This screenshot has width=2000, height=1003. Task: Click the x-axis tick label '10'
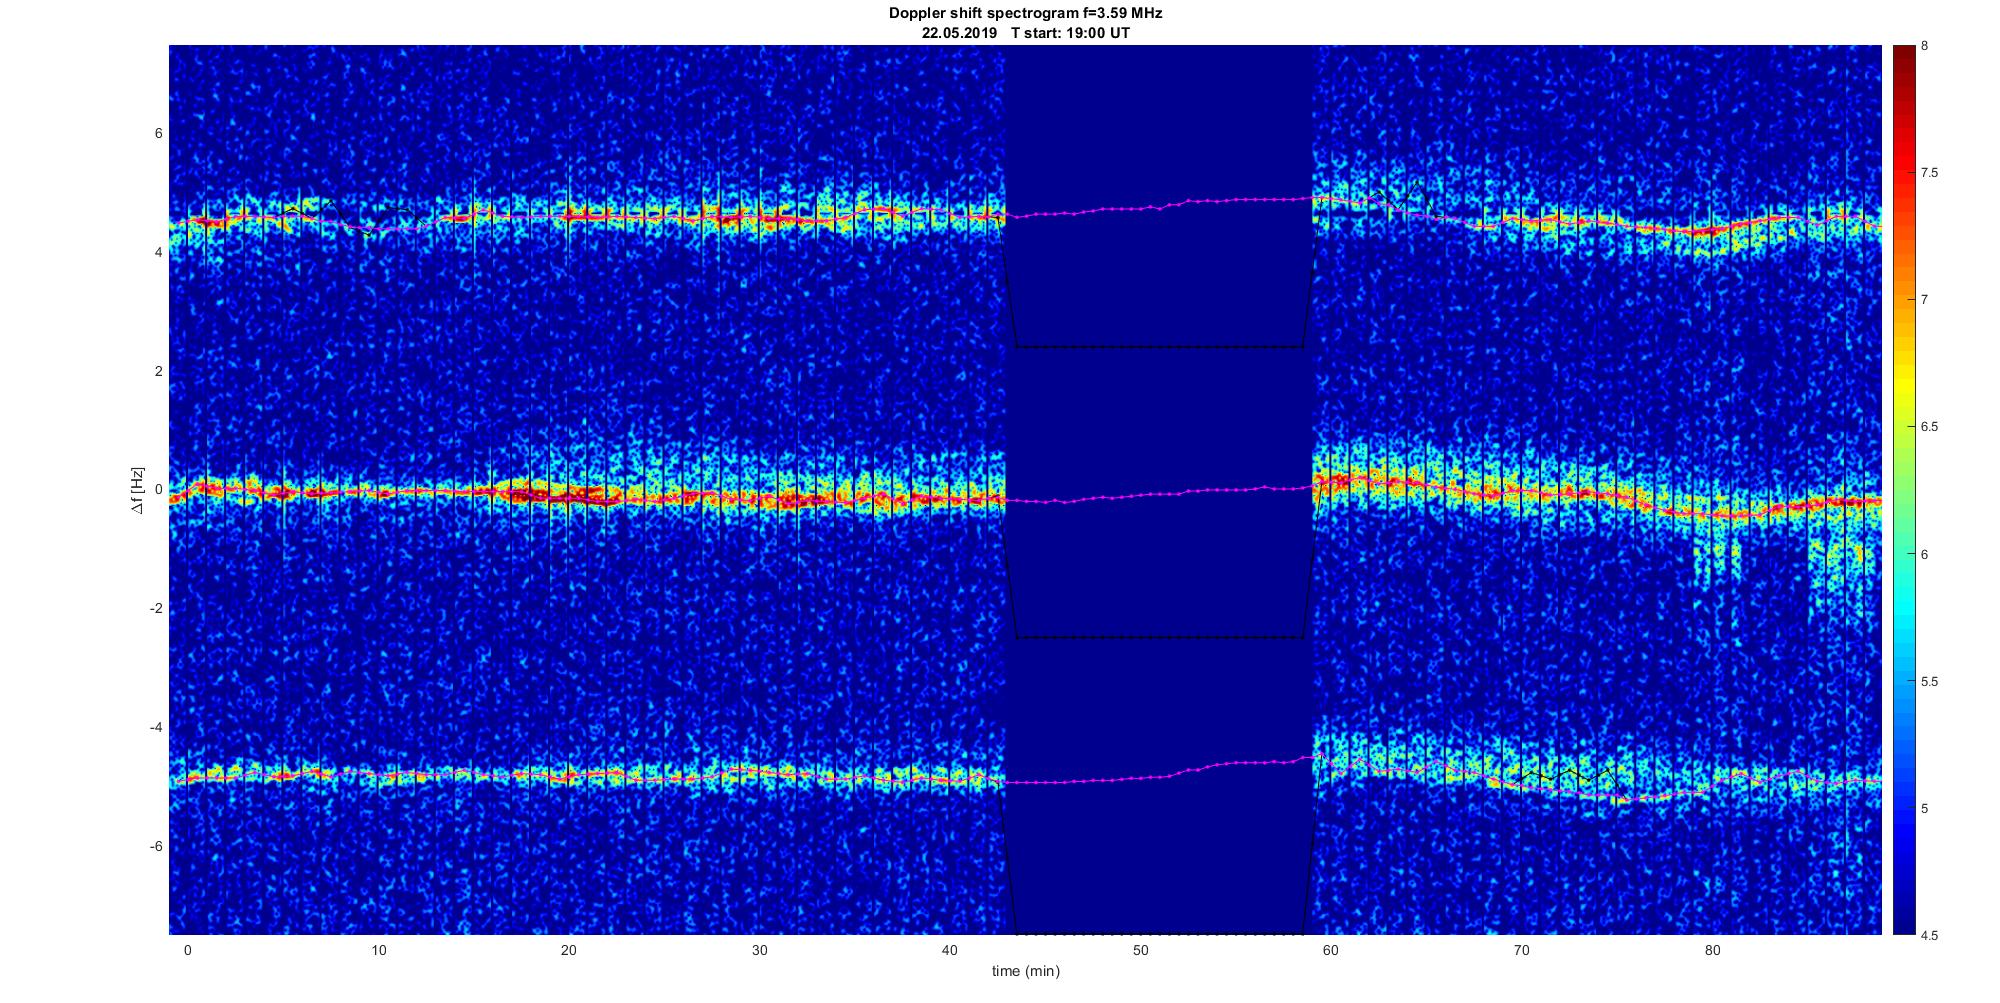378,950
